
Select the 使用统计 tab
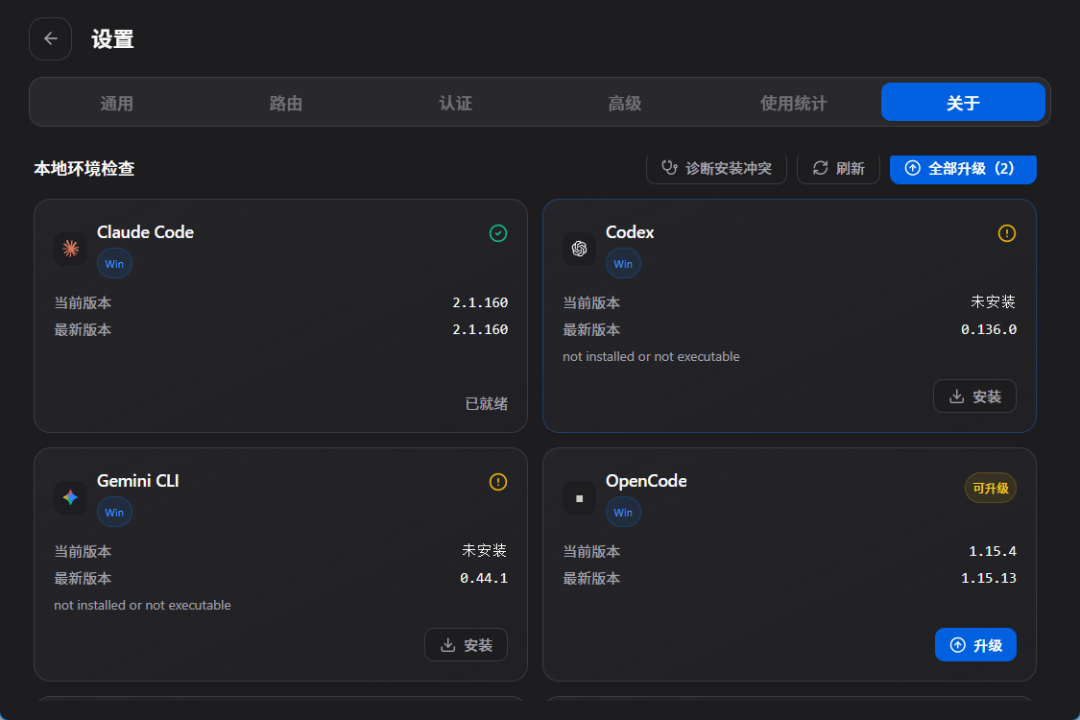coord(794,103)
